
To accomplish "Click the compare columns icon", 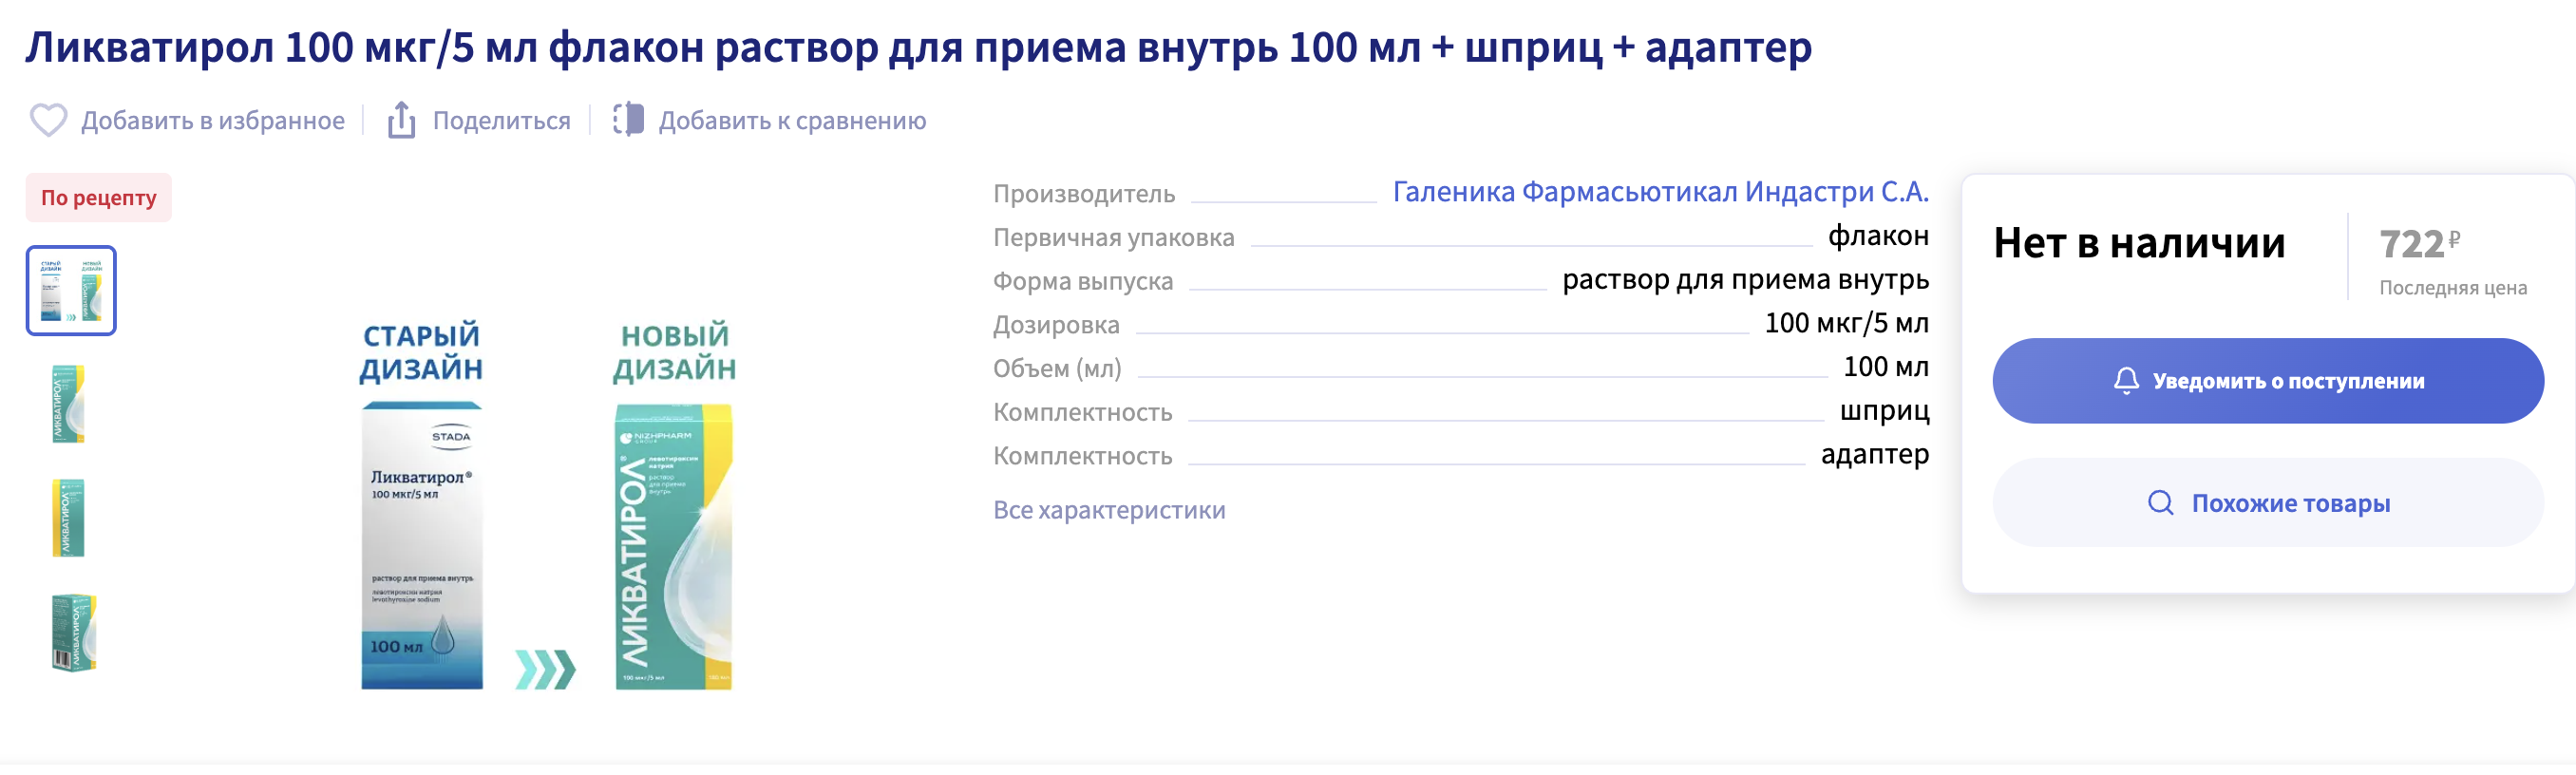I will coord(628,120).
